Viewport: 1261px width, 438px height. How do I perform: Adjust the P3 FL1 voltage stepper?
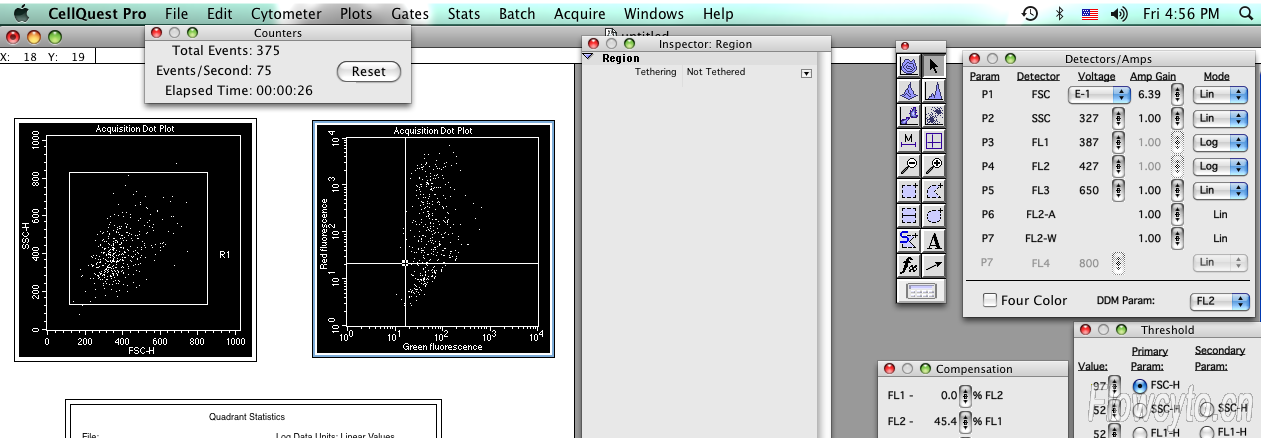pyautogui.click(x=1118, y=142)
